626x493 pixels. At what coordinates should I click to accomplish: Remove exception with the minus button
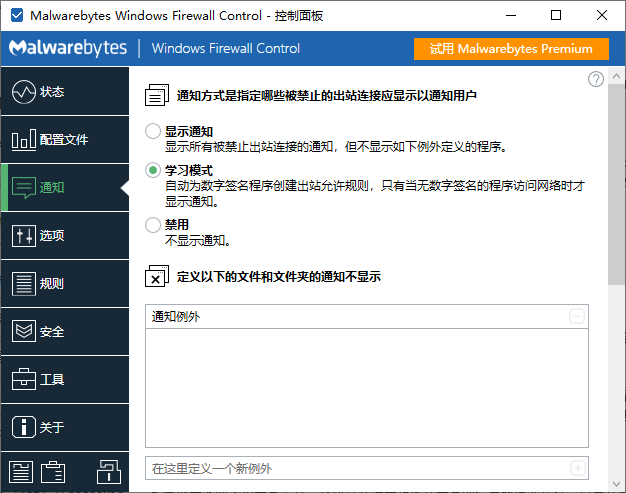(x=577, y=317)
